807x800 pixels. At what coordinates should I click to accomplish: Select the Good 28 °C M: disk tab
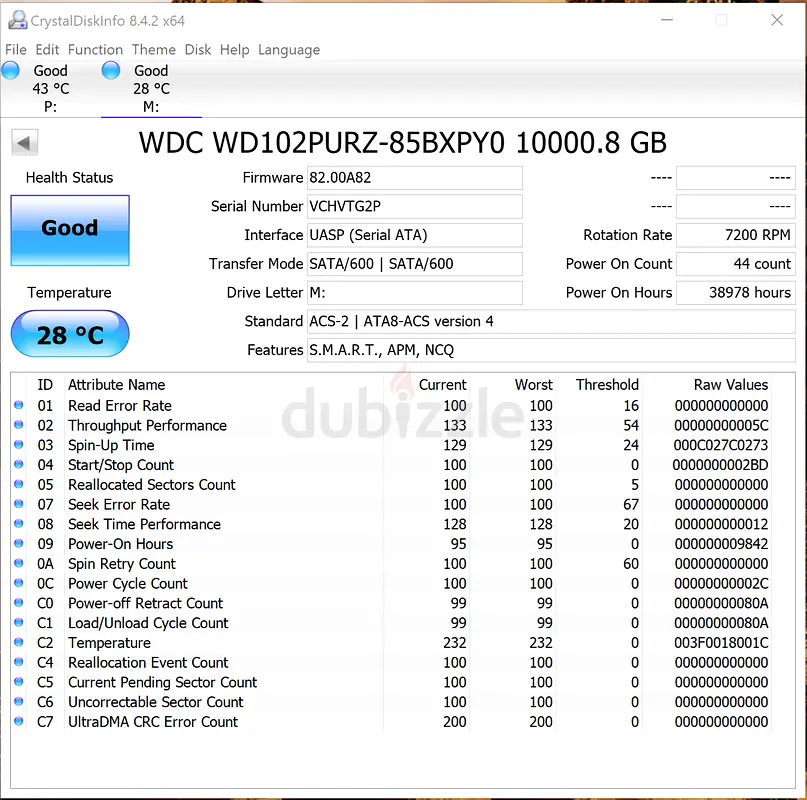point(150,89)
